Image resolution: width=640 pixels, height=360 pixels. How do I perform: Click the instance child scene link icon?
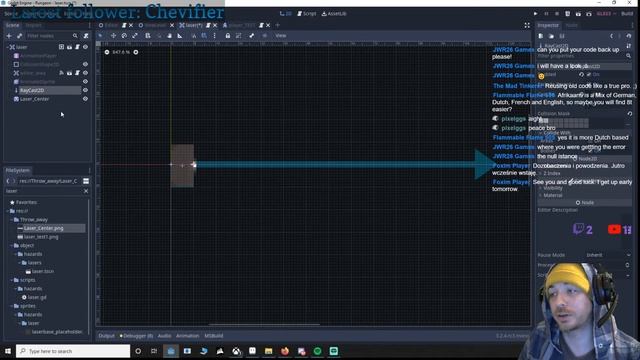pos(19,36)
